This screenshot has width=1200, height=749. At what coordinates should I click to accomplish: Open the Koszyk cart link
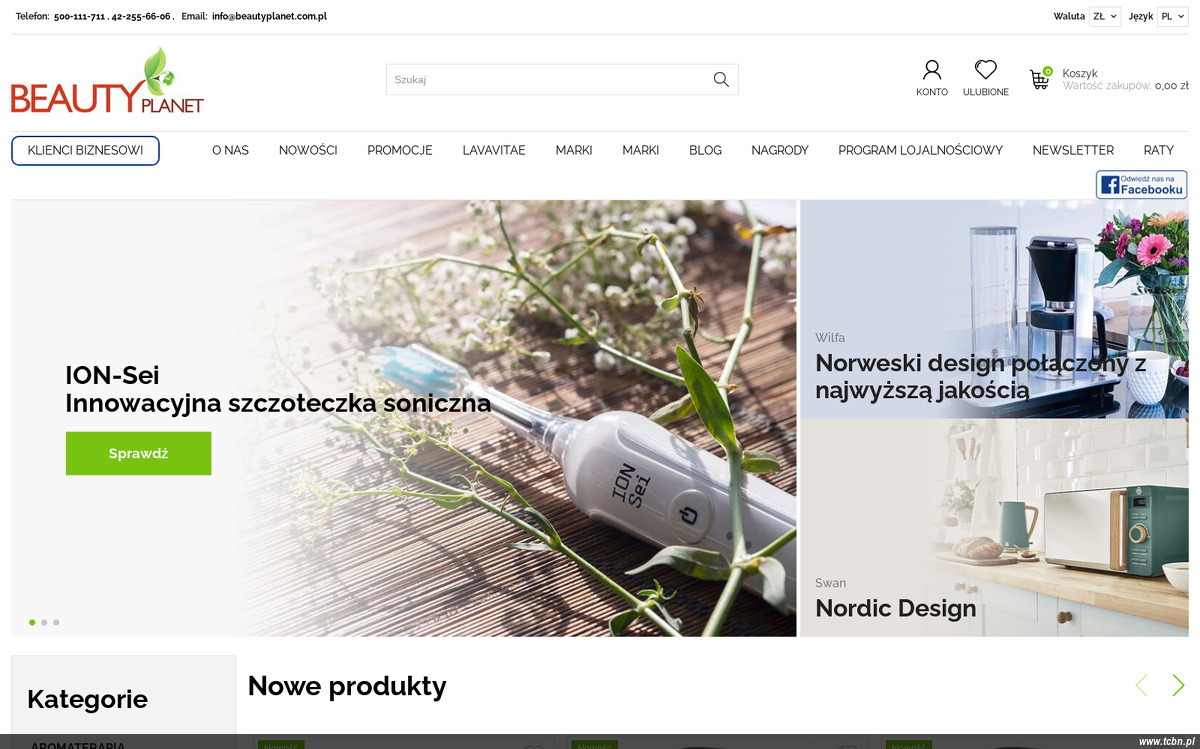[x=1080, y=73]
